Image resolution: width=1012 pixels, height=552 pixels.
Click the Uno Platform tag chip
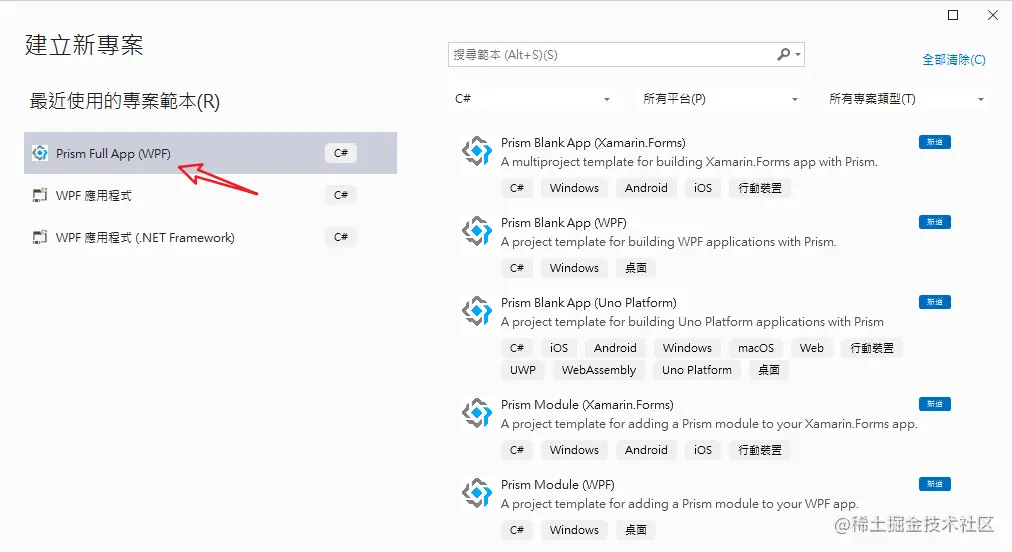(696, 370)
